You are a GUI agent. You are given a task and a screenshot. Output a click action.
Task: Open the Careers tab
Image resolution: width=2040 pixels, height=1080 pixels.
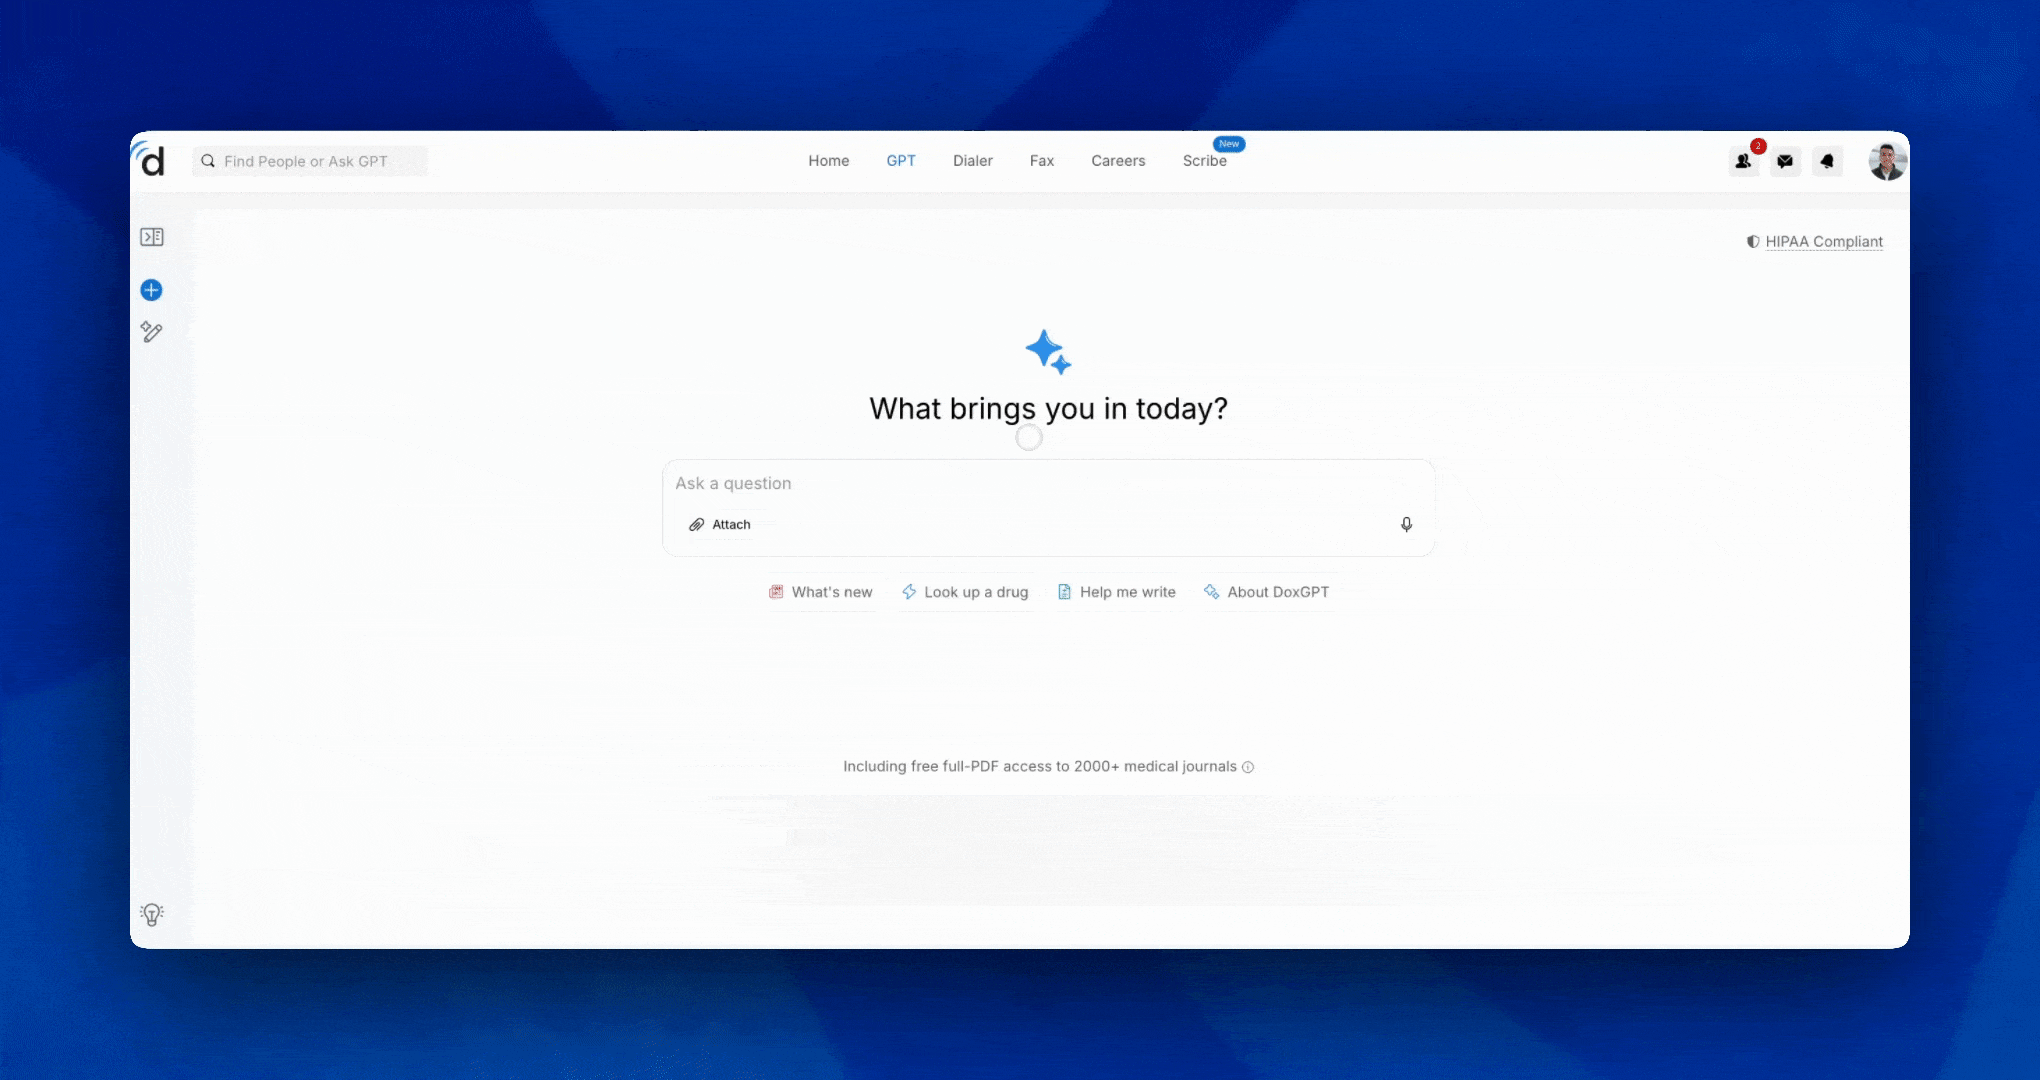point(1118,161)
